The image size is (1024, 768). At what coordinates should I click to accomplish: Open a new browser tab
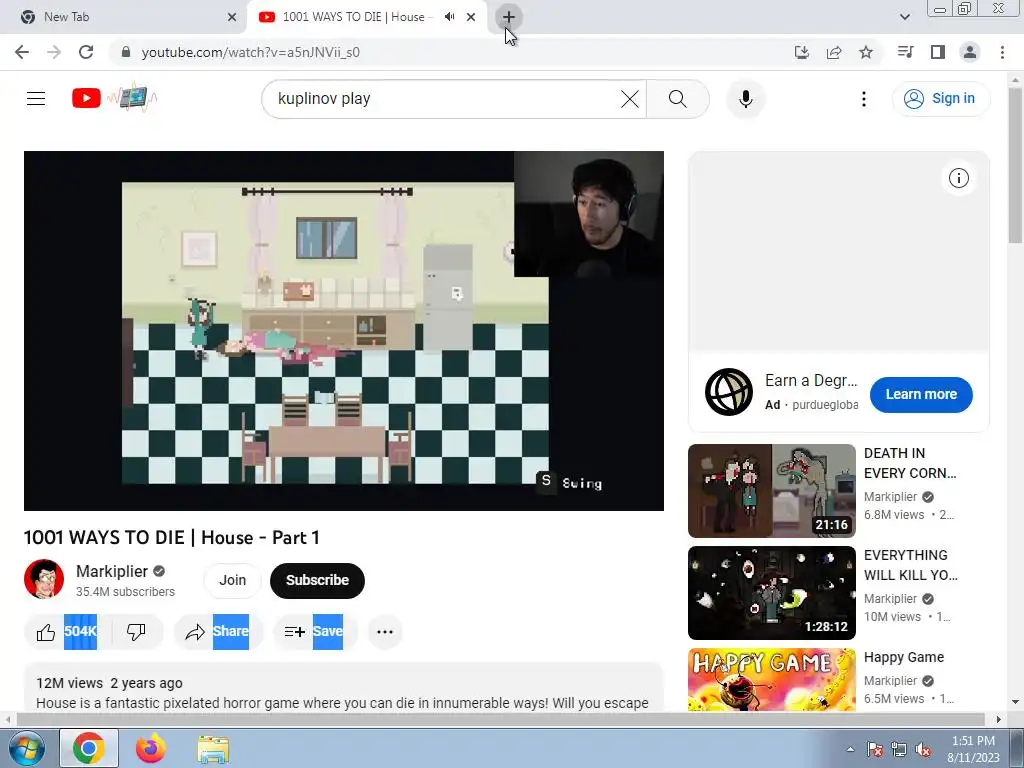509,18
